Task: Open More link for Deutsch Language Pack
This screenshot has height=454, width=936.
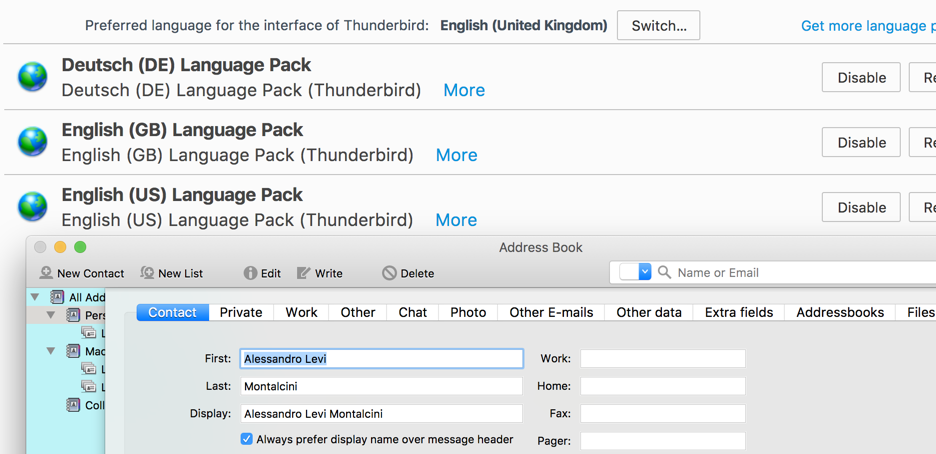Action: click(464, 90)
